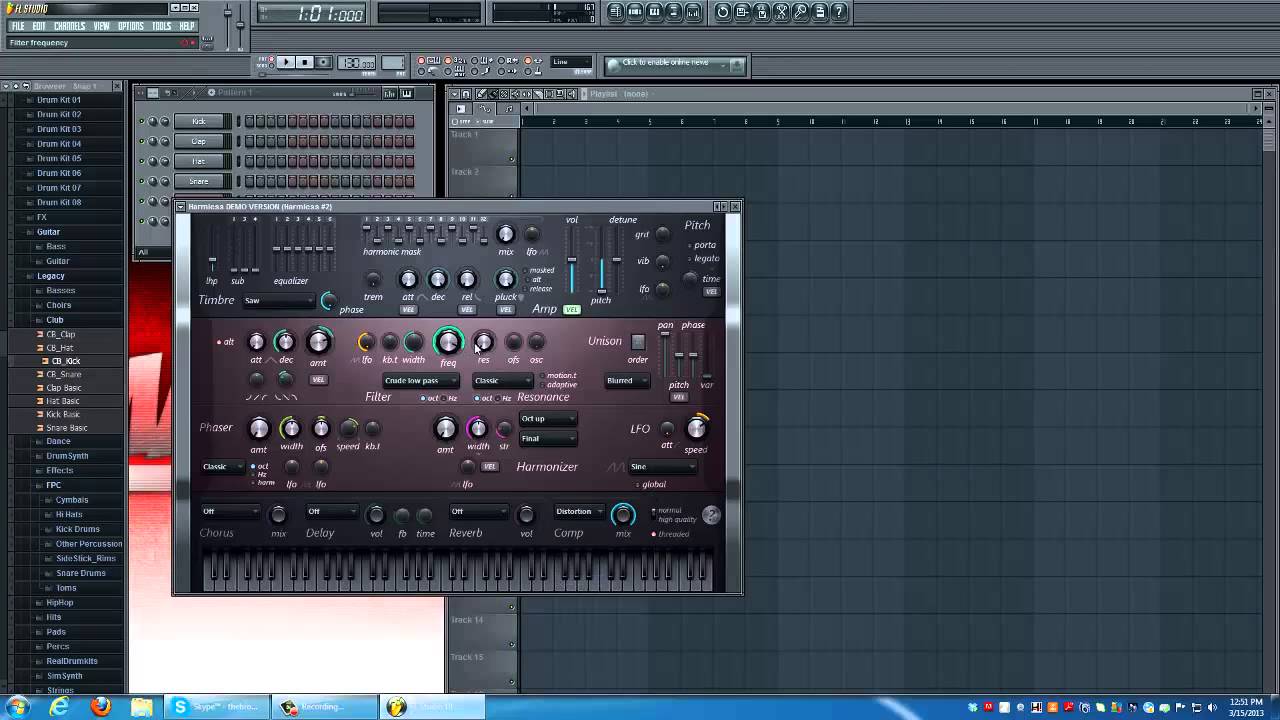
Task: Click the Comp mix knob in Harmless
Action: pos(623,515)
